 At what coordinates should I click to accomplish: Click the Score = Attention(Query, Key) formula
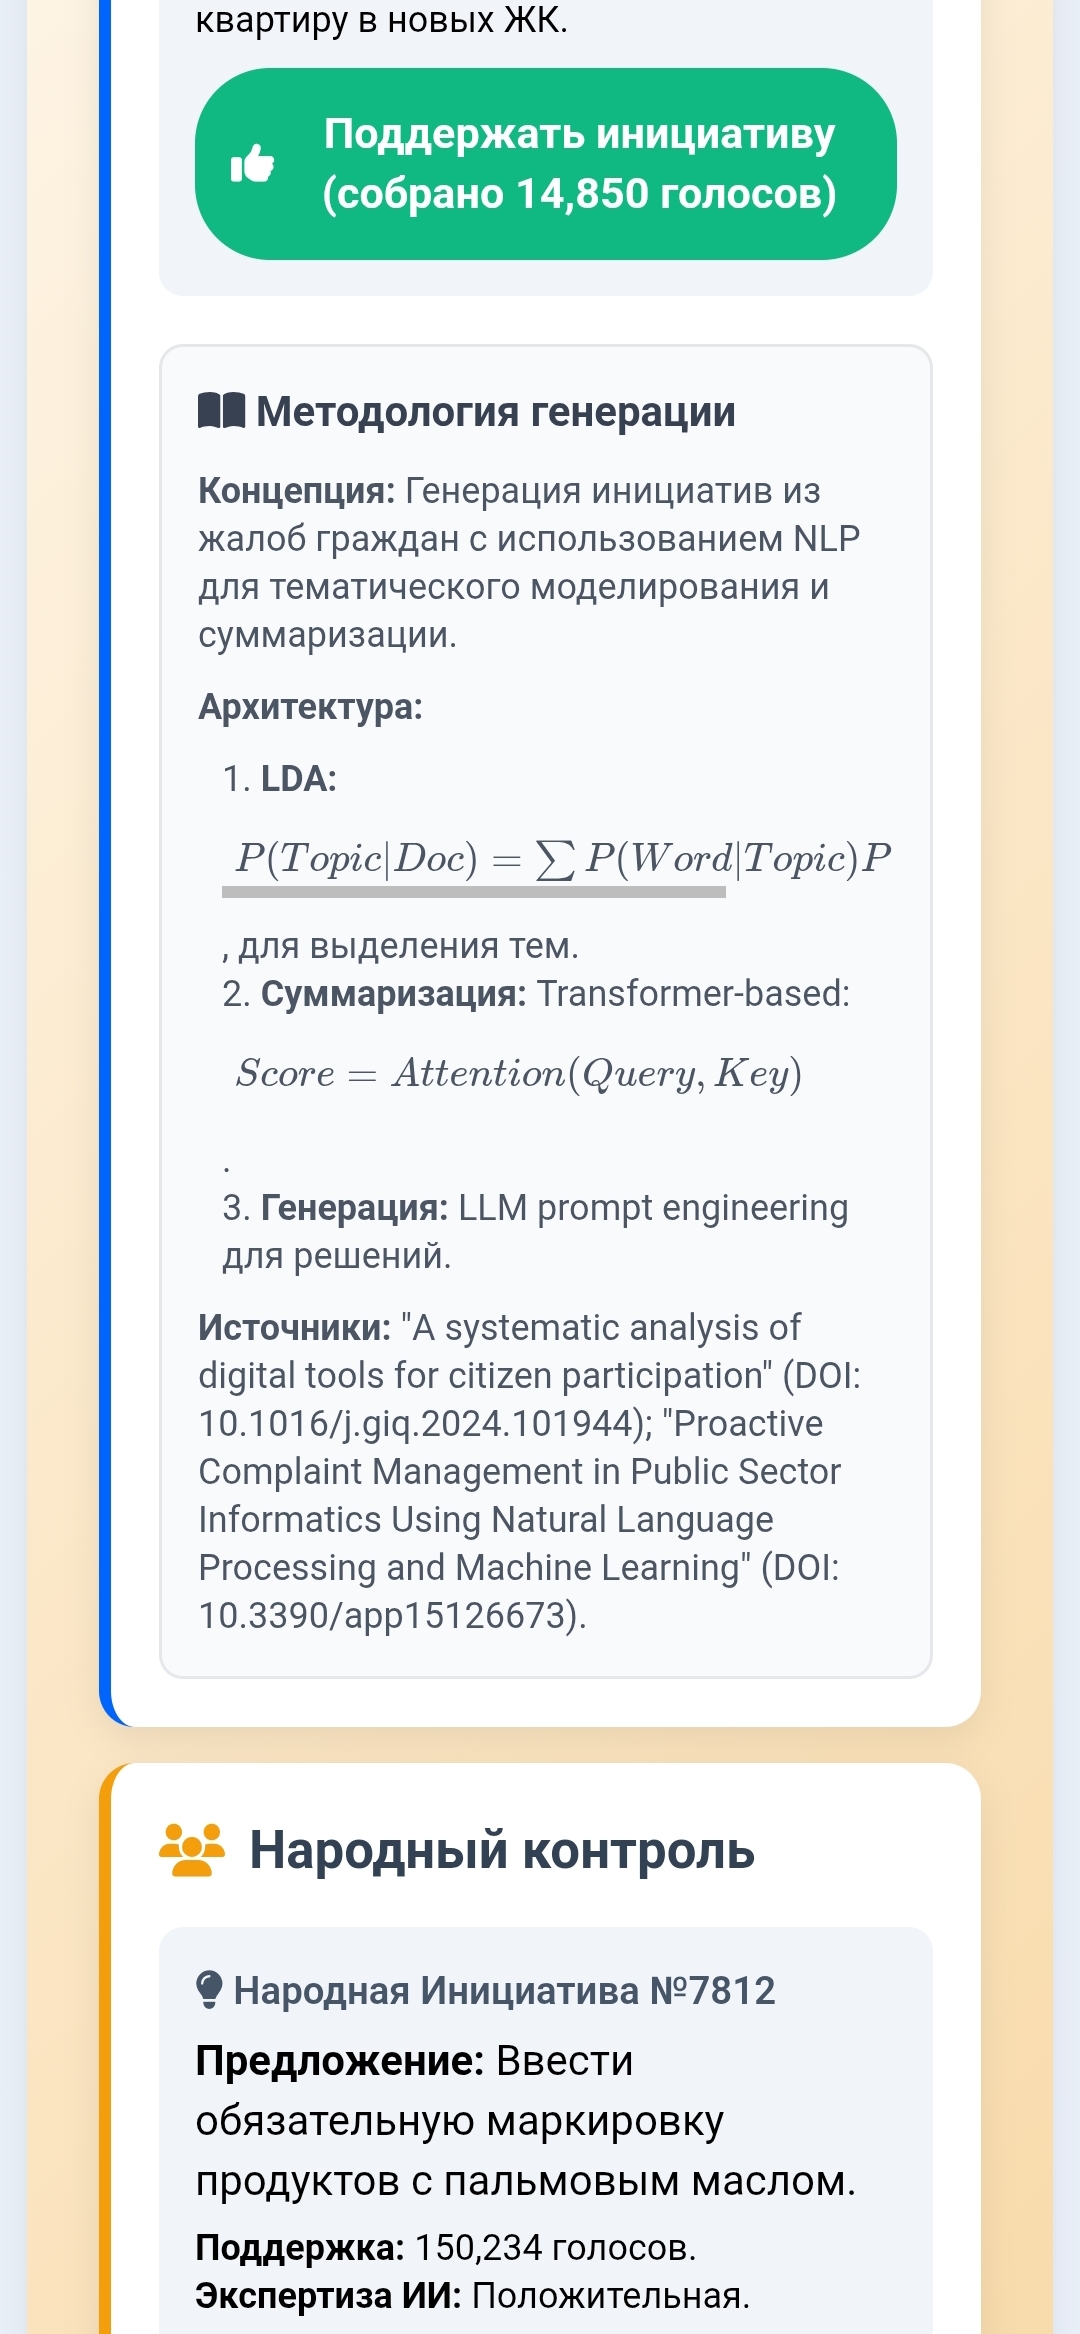(518, 1074)
